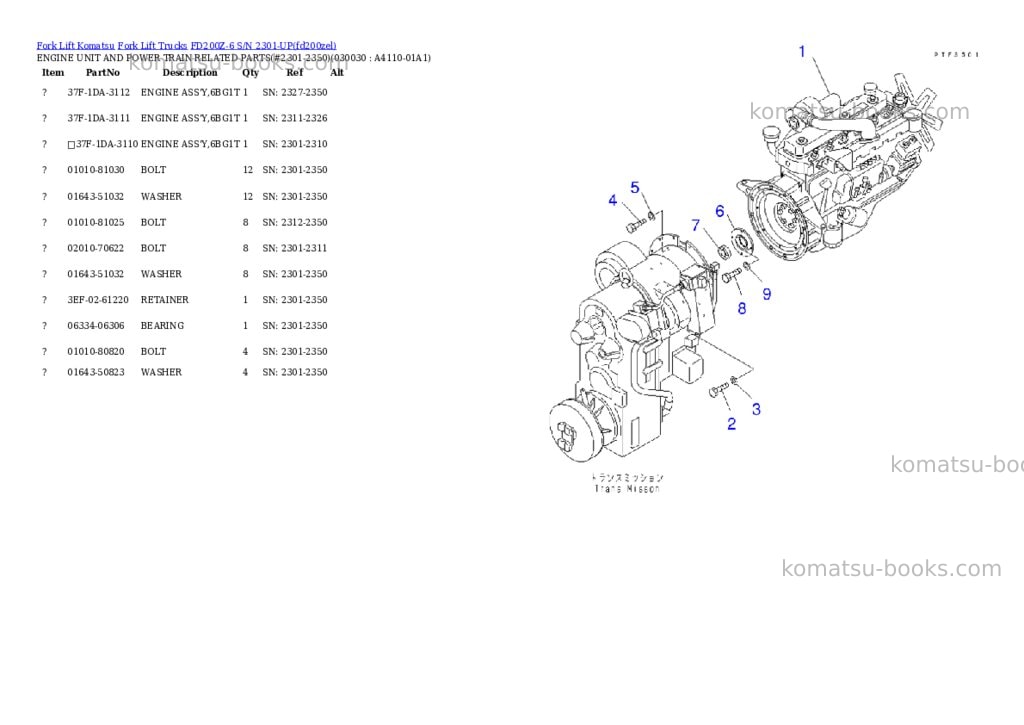Viewport: 1024px width, 725px height.
Task: Click the Qty column header
Action: coord(251,72)
